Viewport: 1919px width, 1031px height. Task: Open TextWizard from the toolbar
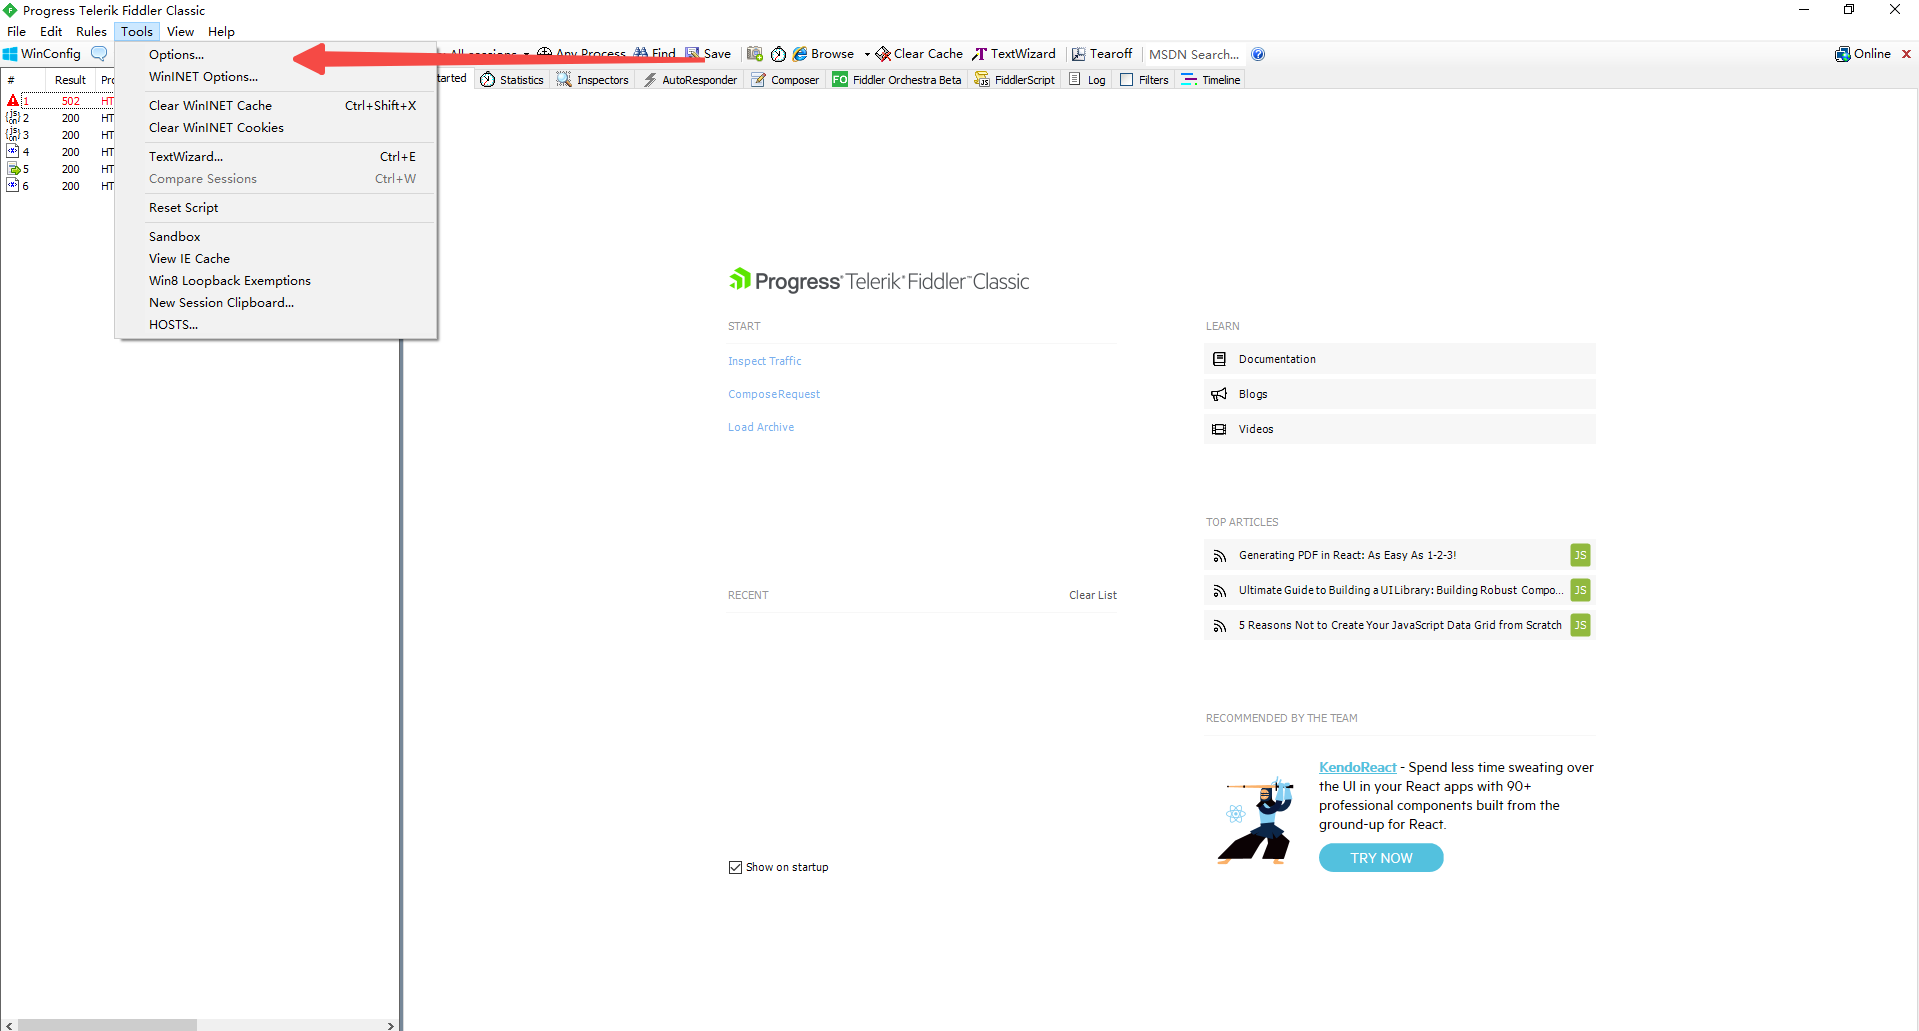[1014, 54]
